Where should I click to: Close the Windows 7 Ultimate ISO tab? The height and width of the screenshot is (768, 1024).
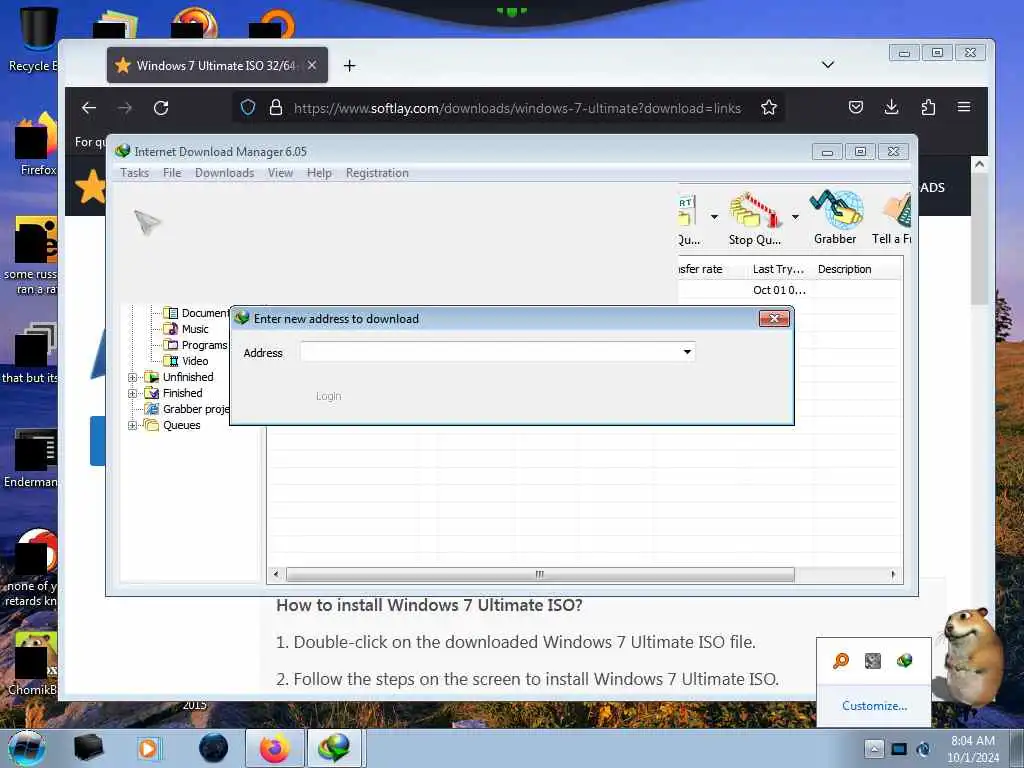(x=312, y=65)
